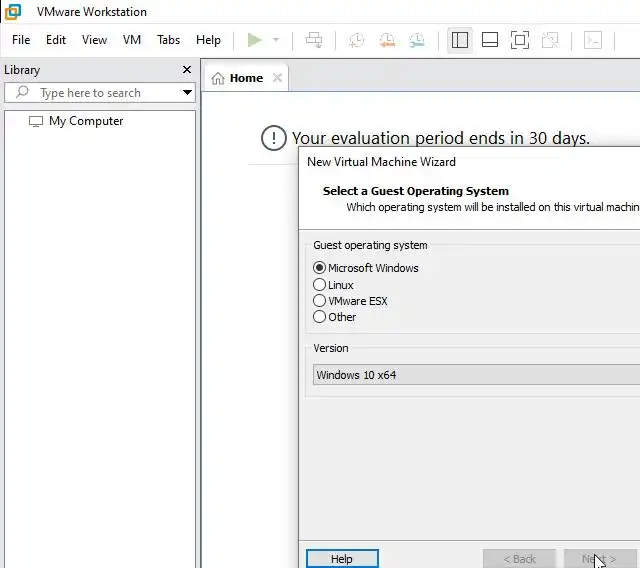The width and height of the screenshot is (640, 568).
Task: Click Next in the wizard
Action: [599, 559]
